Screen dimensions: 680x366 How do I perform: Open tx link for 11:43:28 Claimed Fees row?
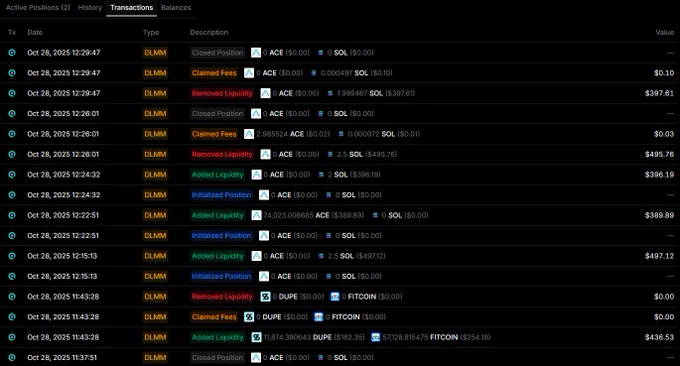(12, 317)
